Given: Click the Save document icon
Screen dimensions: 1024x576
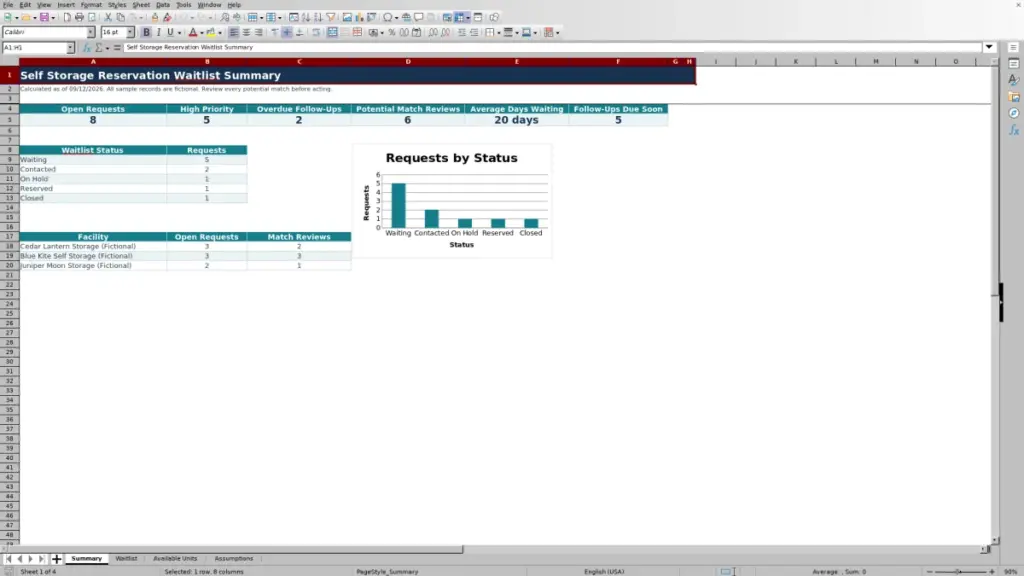Looking at the screenshot, I should 44,18.
